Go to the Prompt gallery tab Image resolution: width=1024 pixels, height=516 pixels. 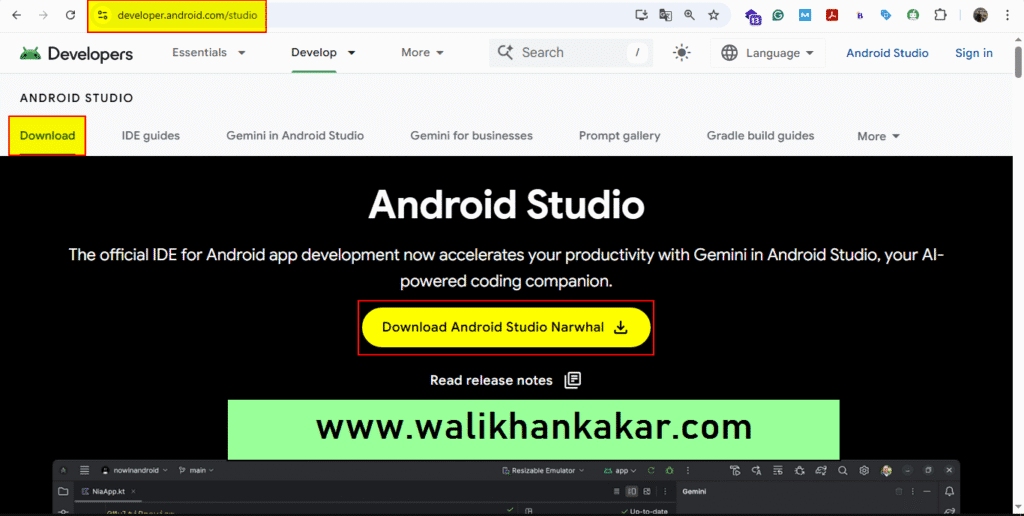pyautogui.click(x=620, y=136)
